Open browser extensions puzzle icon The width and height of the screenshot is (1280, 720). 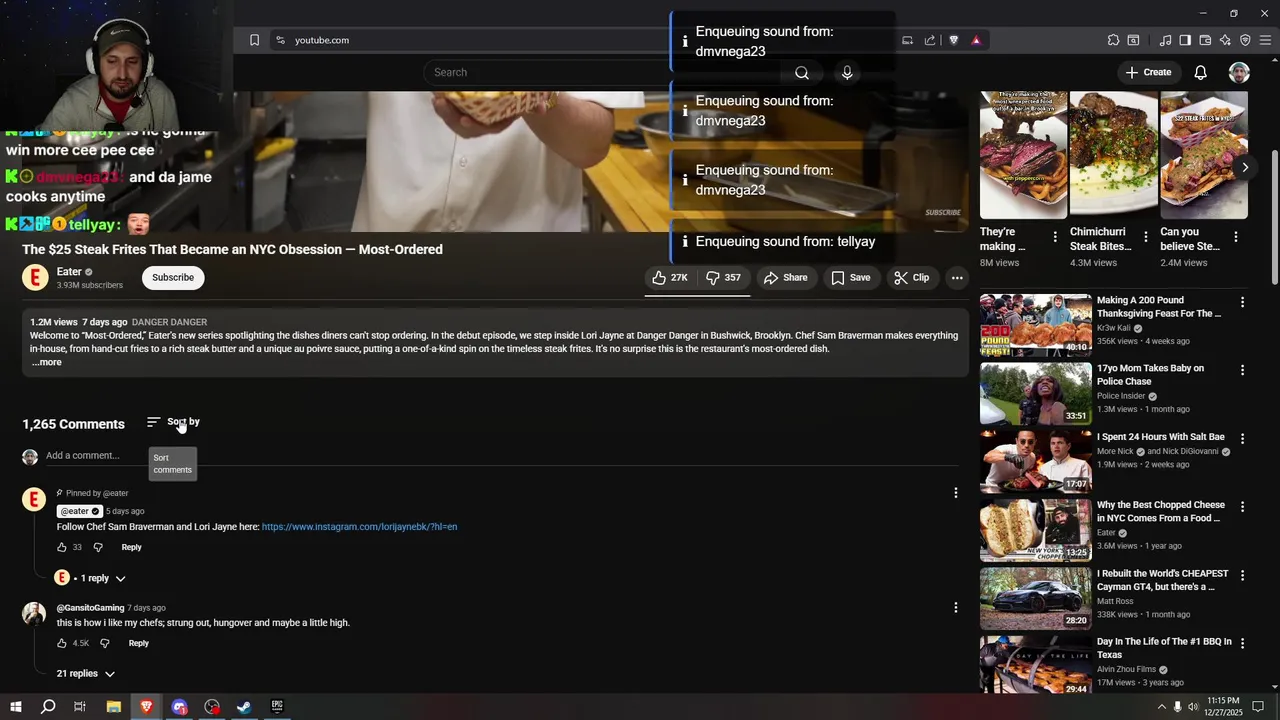click(x=1113, y=40)
